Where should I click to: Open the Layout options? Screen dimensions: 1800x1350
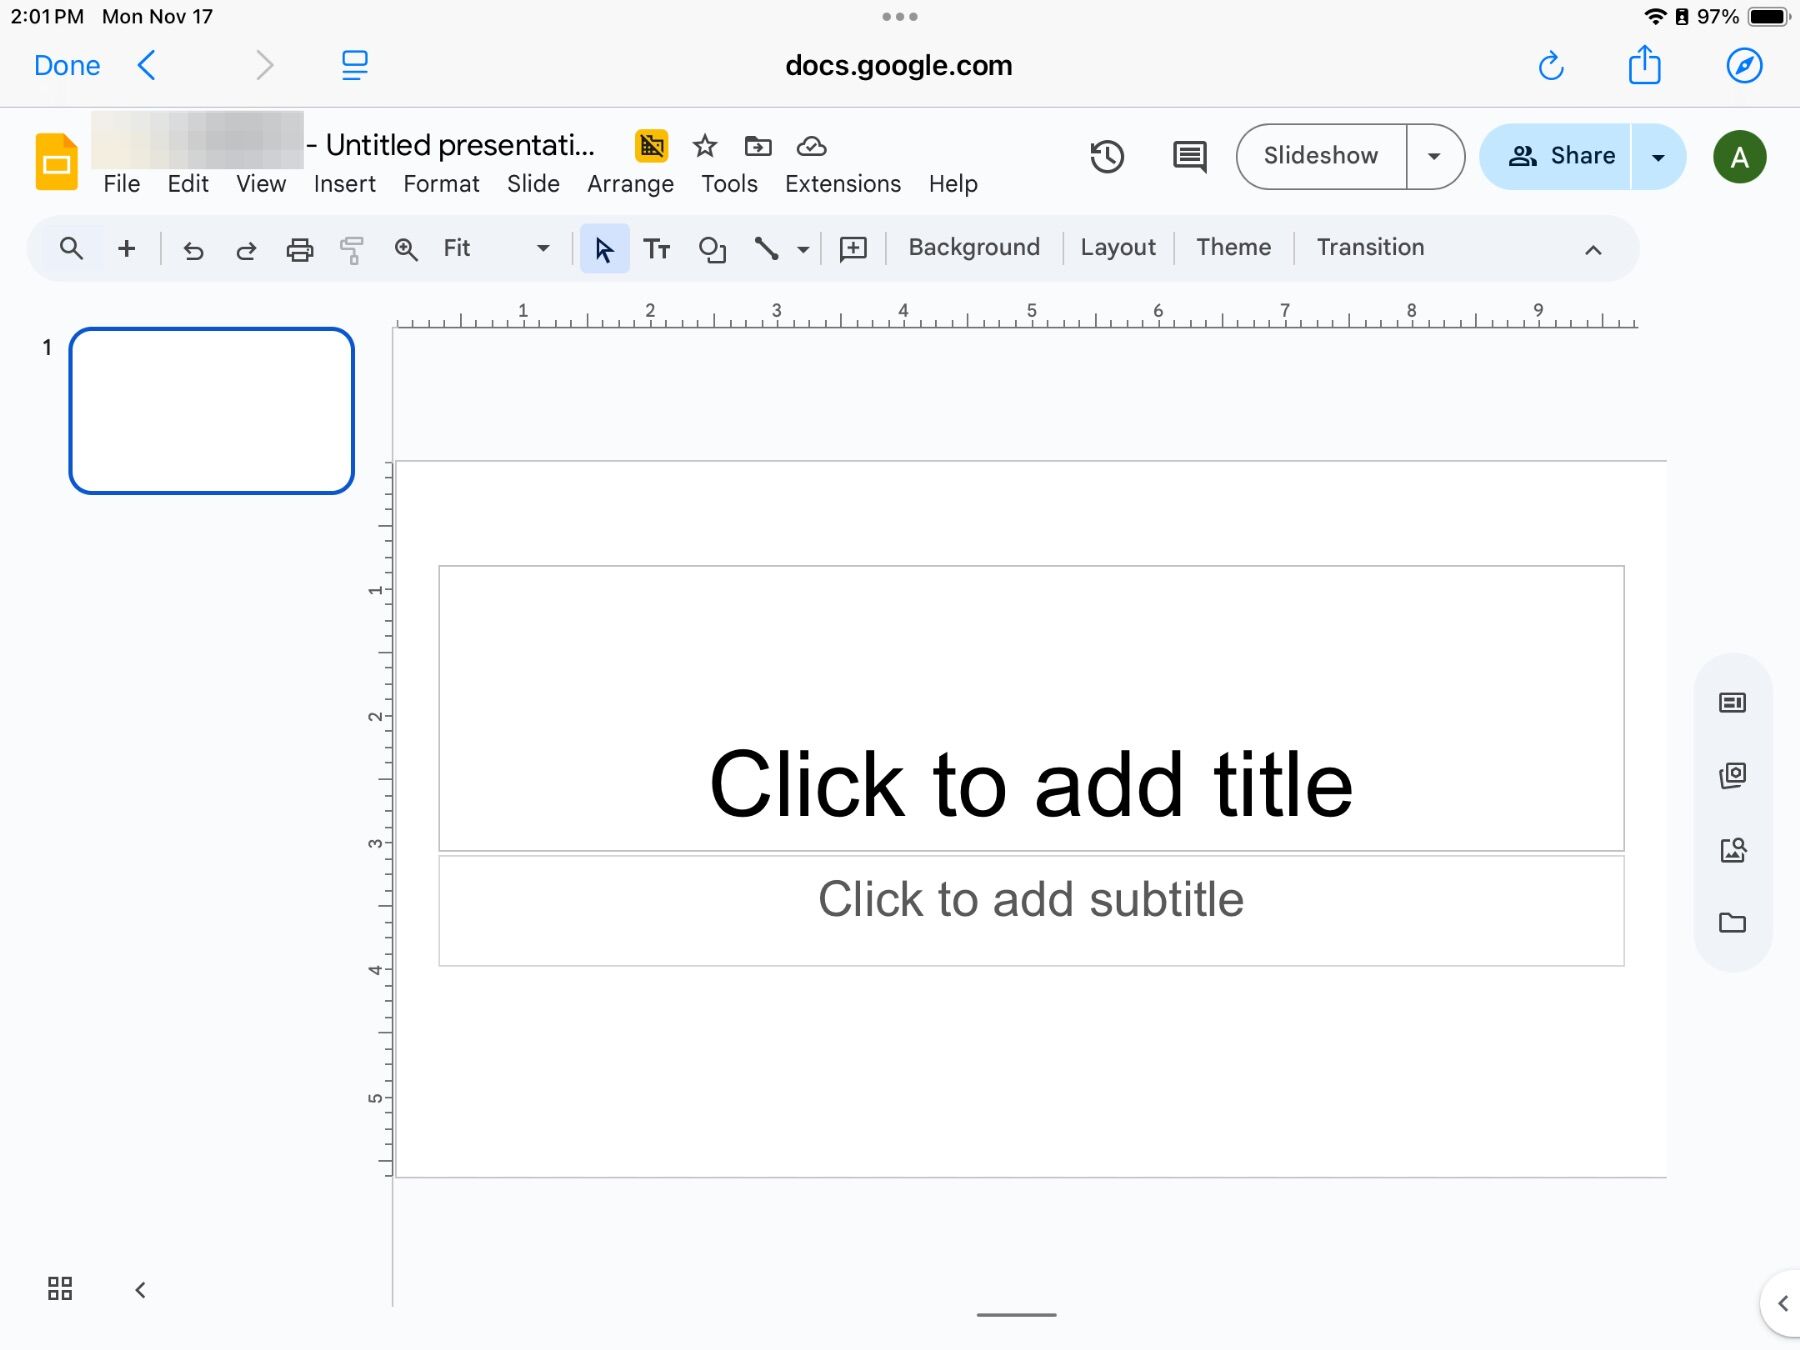pos(1118,247)
